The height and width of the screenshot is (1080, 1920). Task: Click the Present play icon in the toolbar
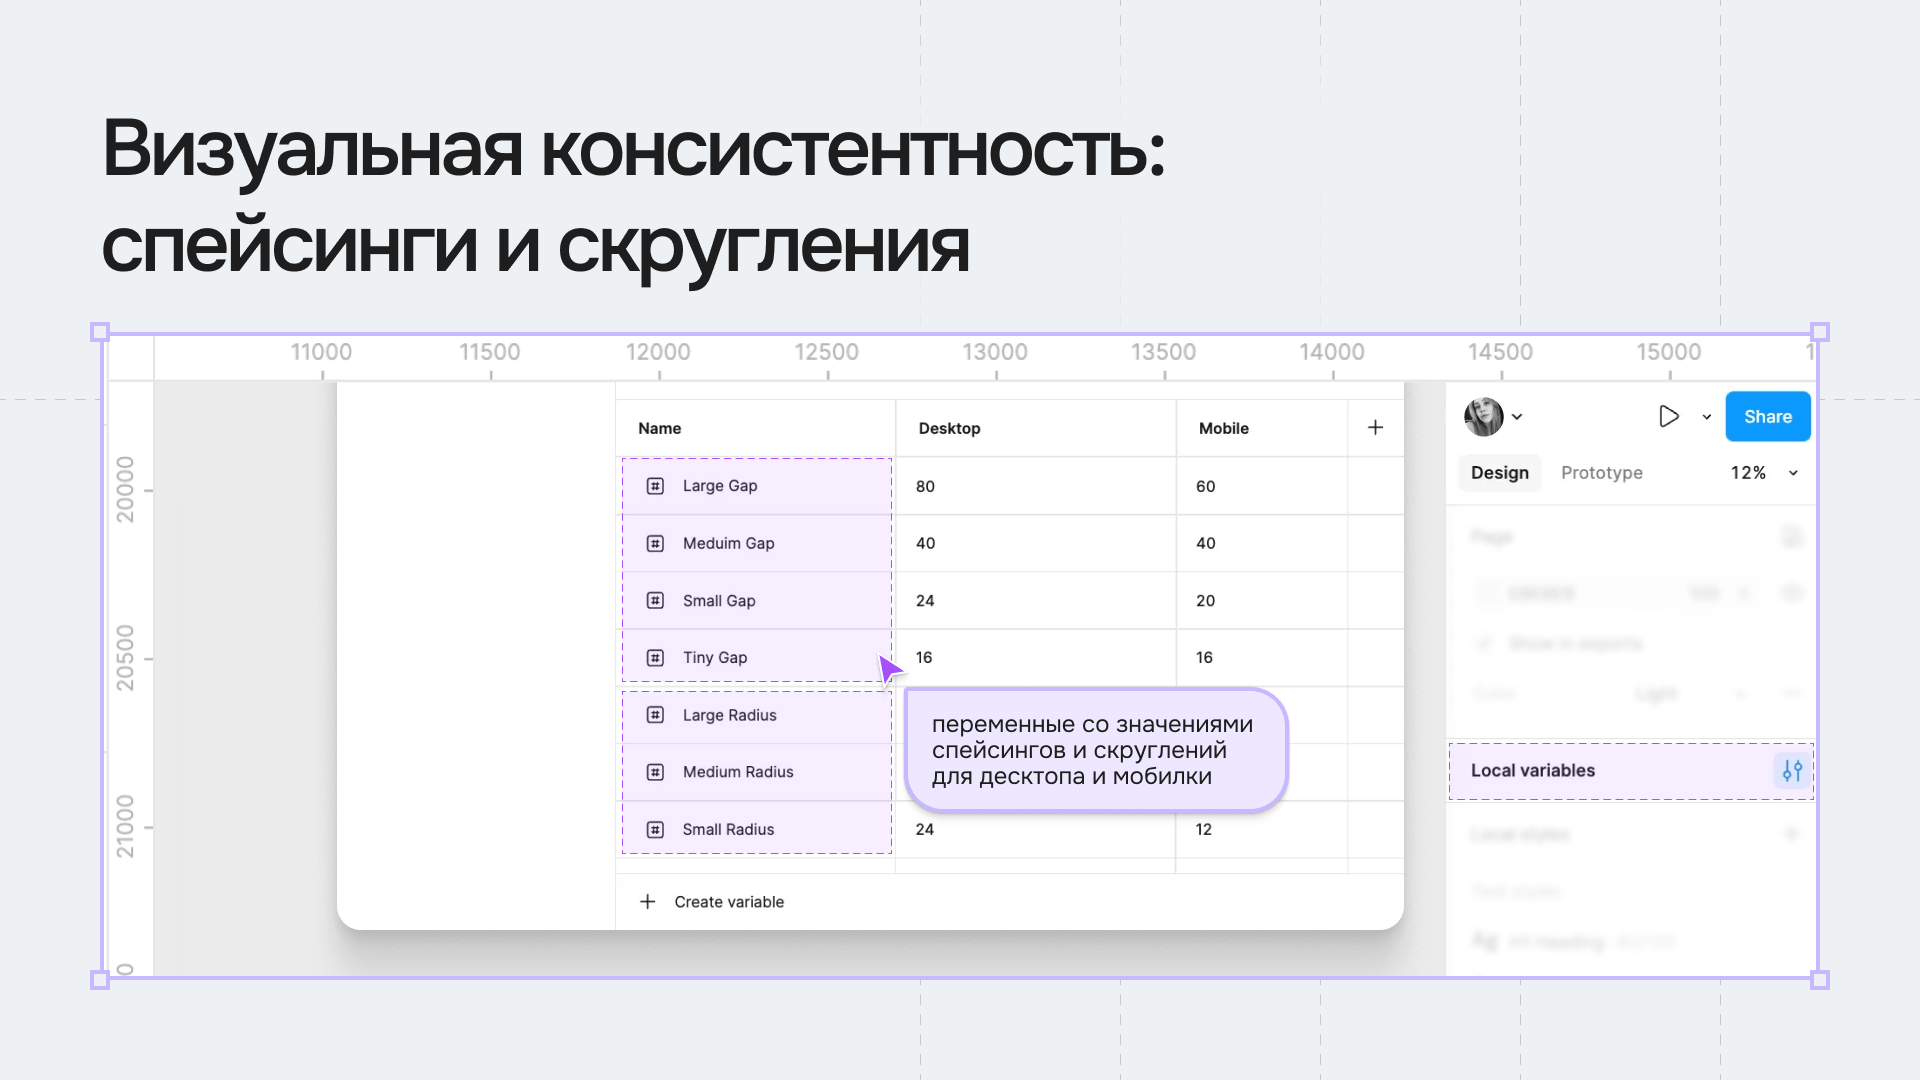click(1668, 416)
